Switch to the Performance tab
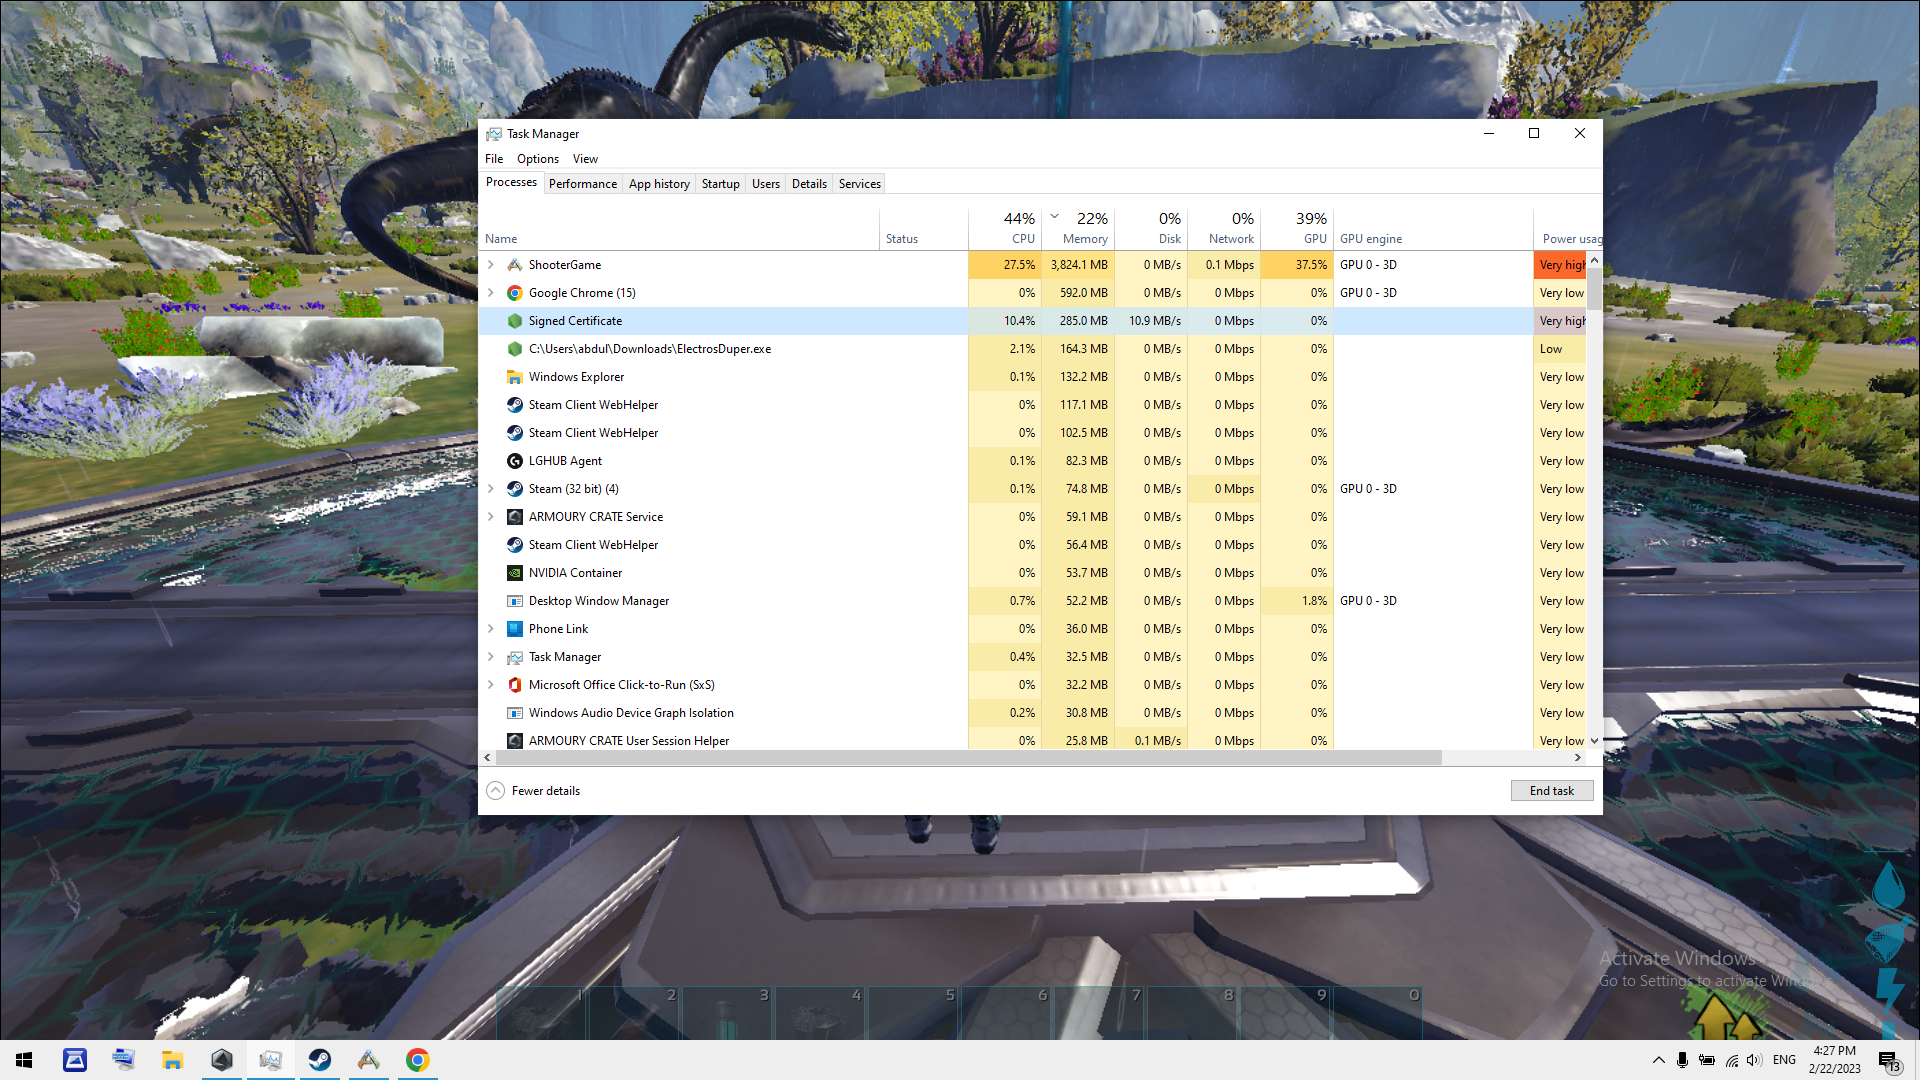The height and width of the screenshot is (1080, 1920). [x=582, y=184]
